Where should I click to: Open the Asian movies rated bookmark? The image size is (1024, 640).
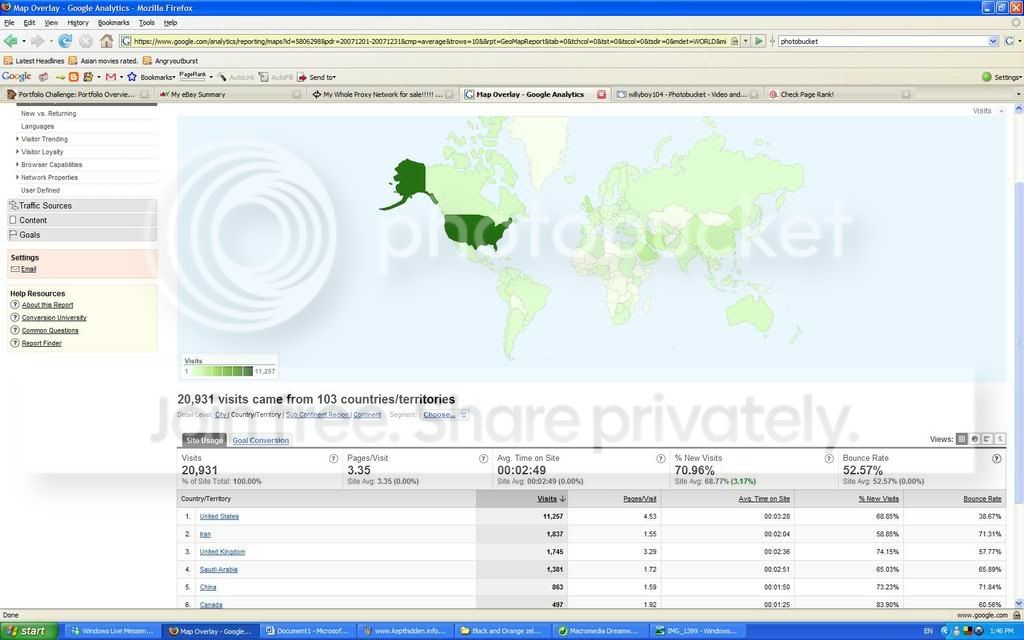pyautogui.click(x=104, y=61)
